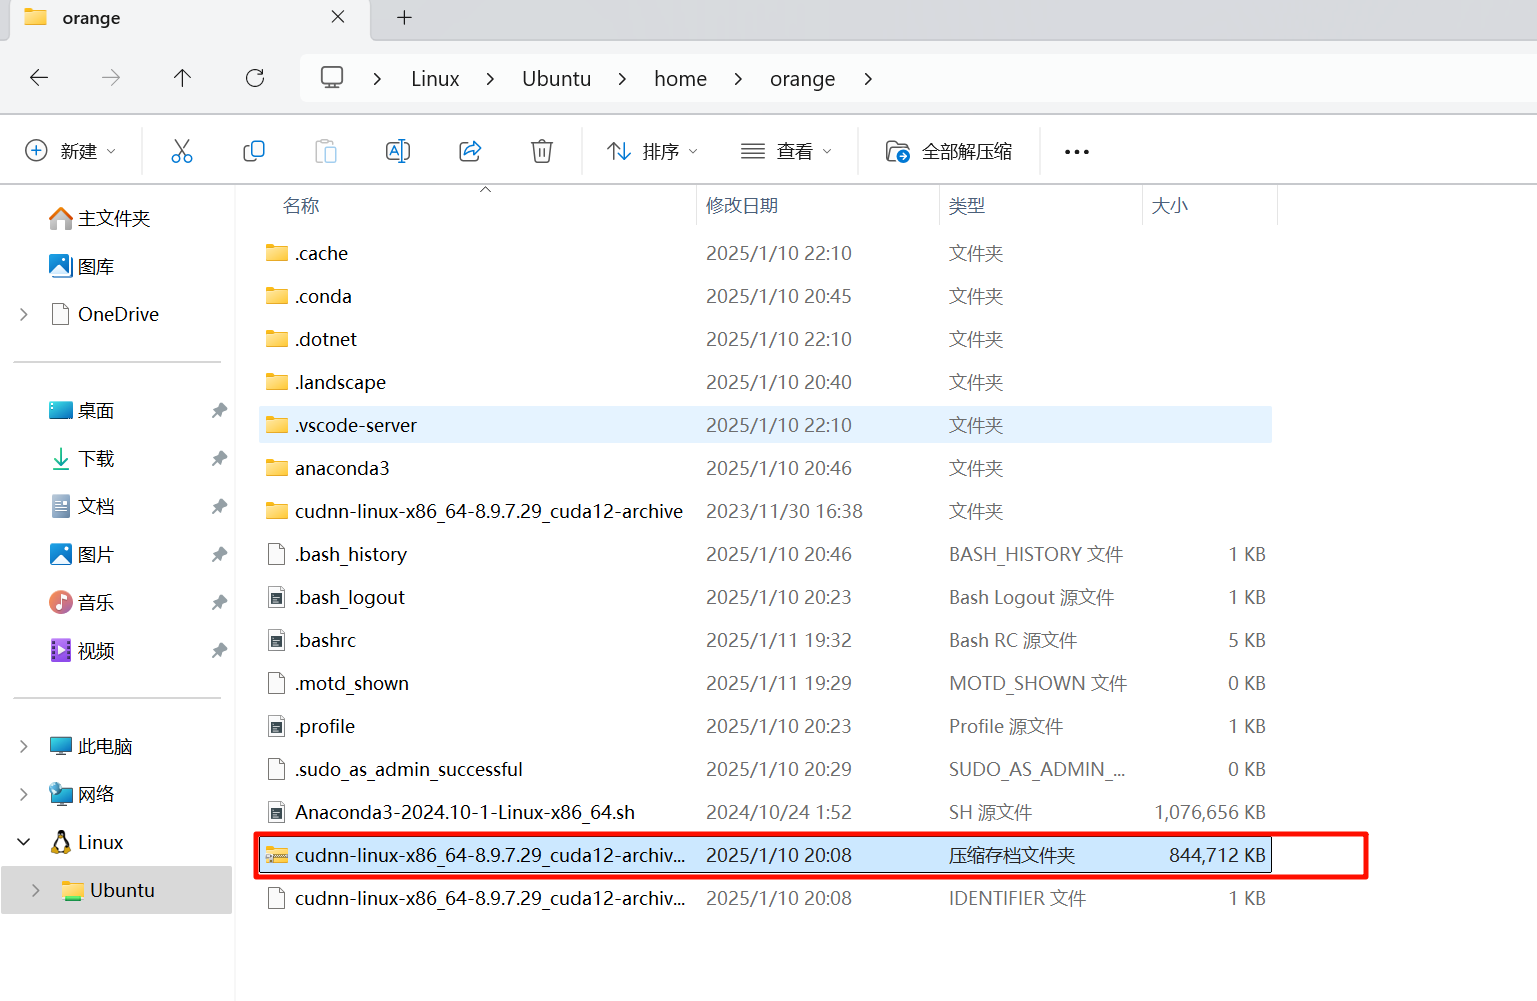The height and width of the screenshot is (1001, 1537).
Task: Collapse the Linux tree node
Action: click(x=24, y=843)
